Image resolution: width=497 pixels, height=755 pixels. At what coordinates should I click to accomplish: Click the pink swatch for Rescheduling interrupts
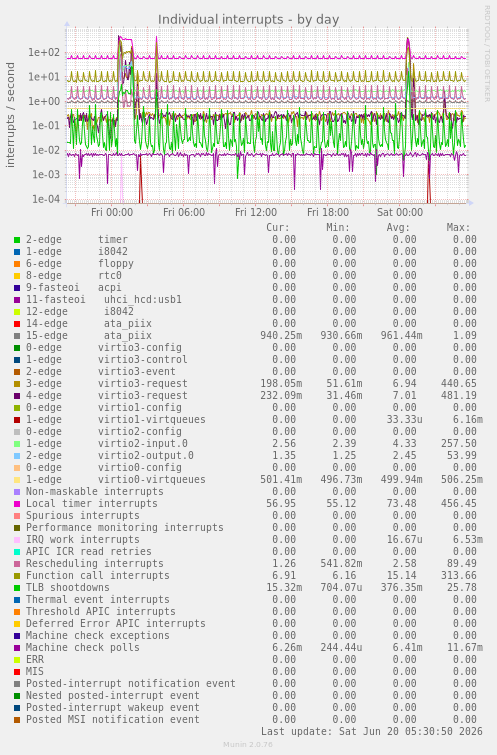tap(17, 564)
